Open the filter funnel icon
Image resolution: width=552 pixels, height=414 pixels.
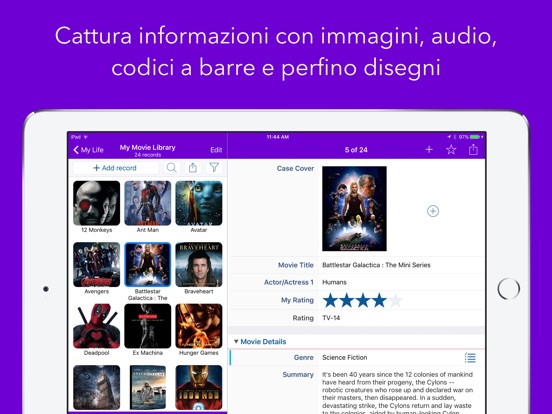[x=214, y=168]
